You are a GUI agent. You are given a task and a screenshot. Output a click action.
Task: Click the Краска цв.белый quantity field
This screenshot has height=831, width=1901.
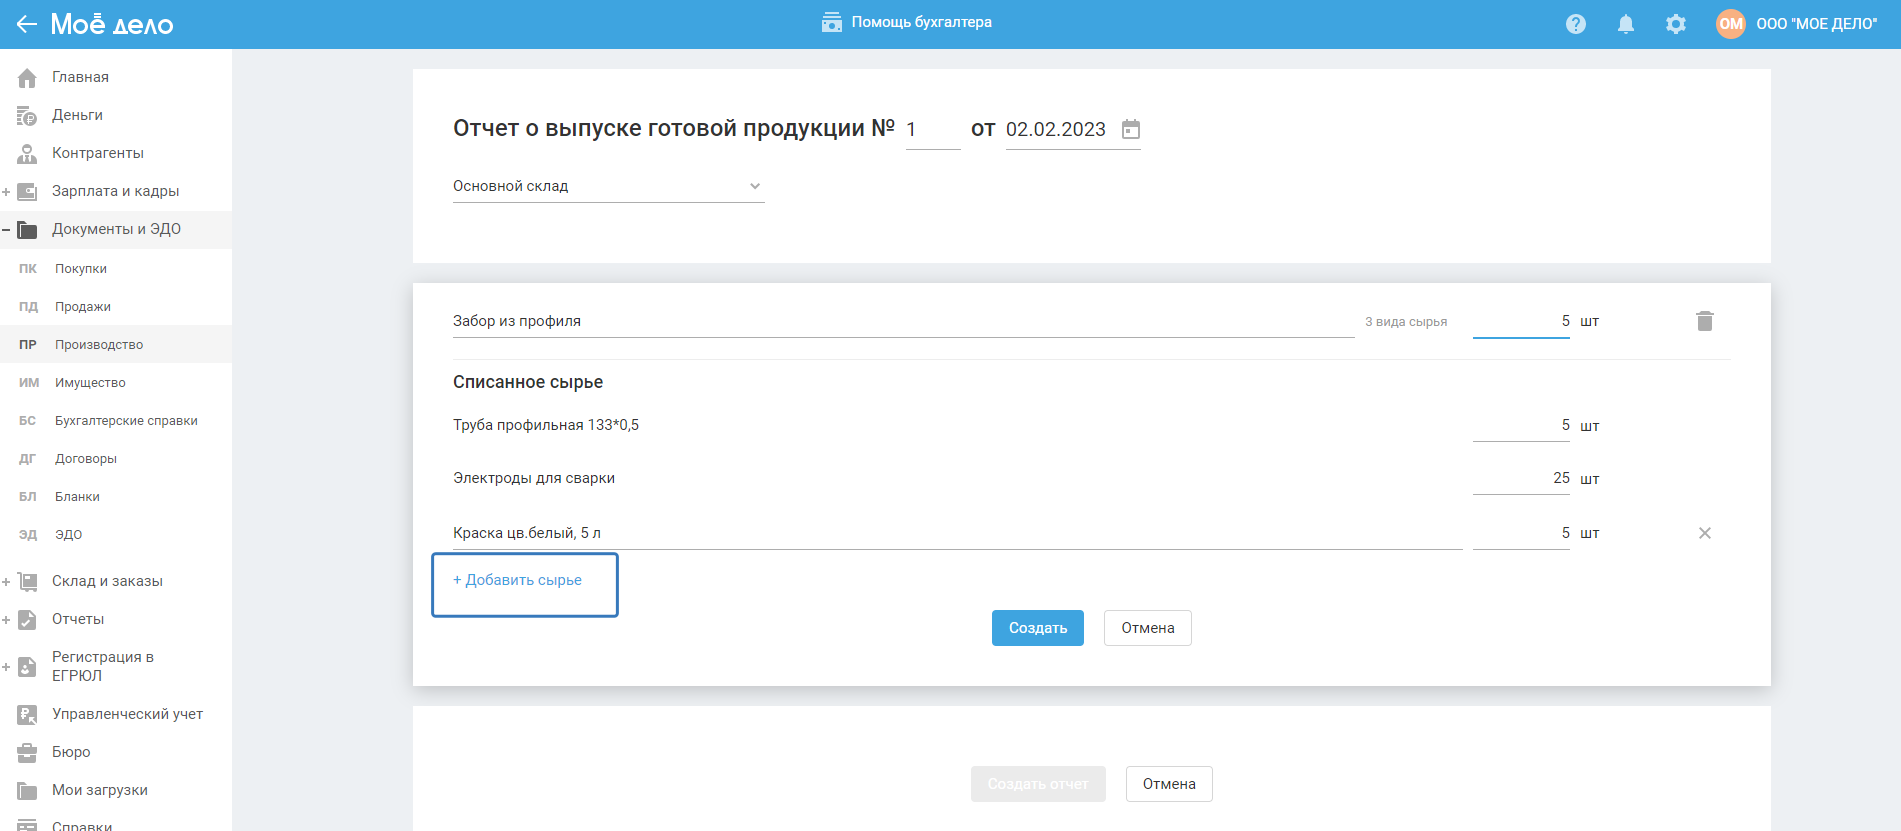tap(1521, 533)
